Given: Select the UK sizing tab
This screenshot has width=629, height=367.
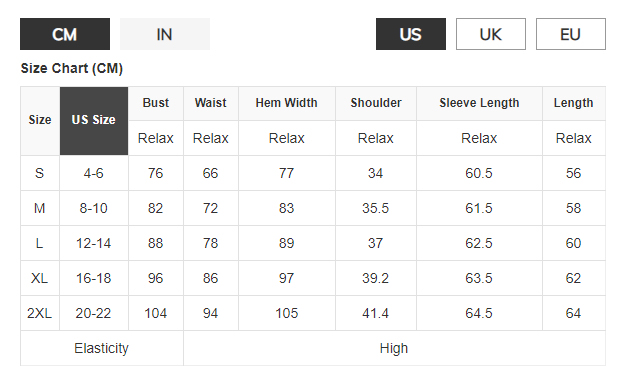Looking at the screenshot, I should point(491,34).
